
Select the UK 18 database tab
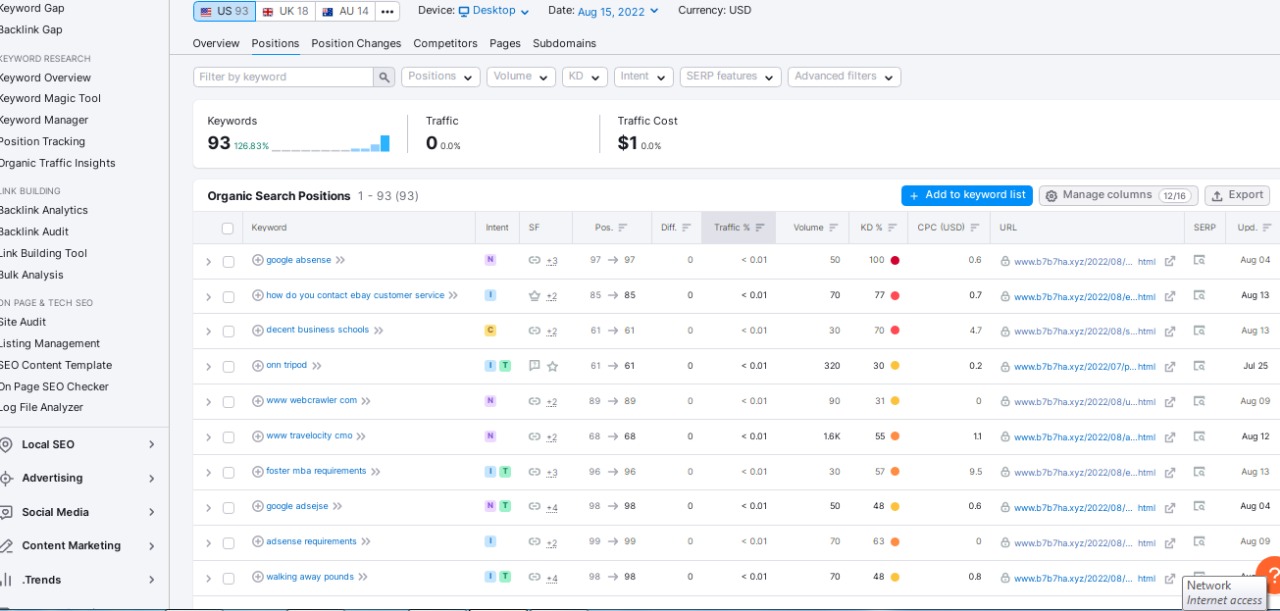(285, 11)
